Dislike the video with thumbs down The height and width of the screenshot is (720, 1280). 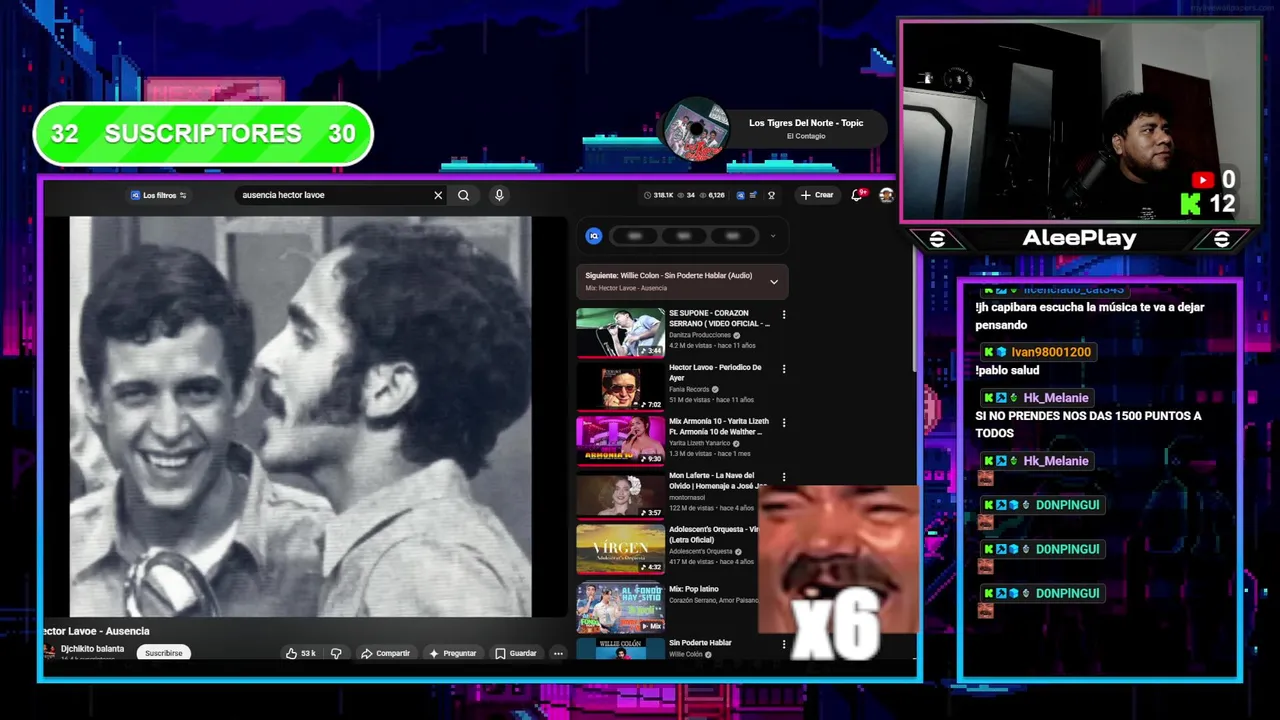pos(336,653)
